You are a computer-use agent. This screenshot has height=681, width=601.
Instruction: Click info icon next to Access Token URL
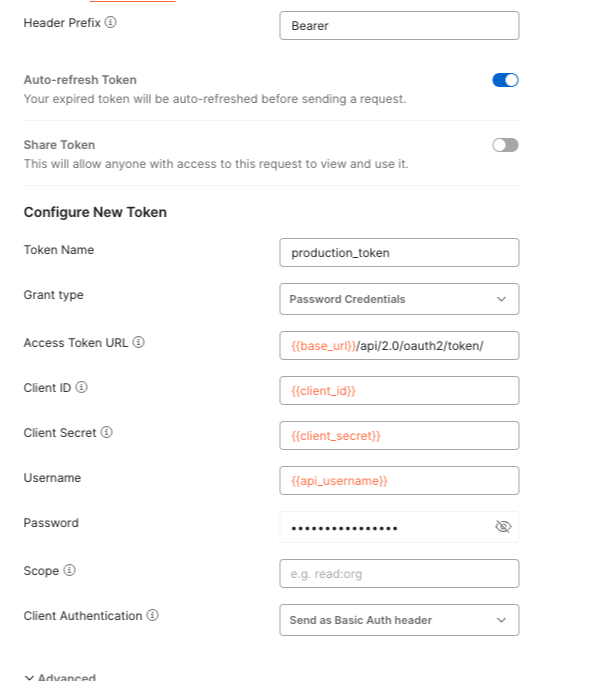click(139, 342)
